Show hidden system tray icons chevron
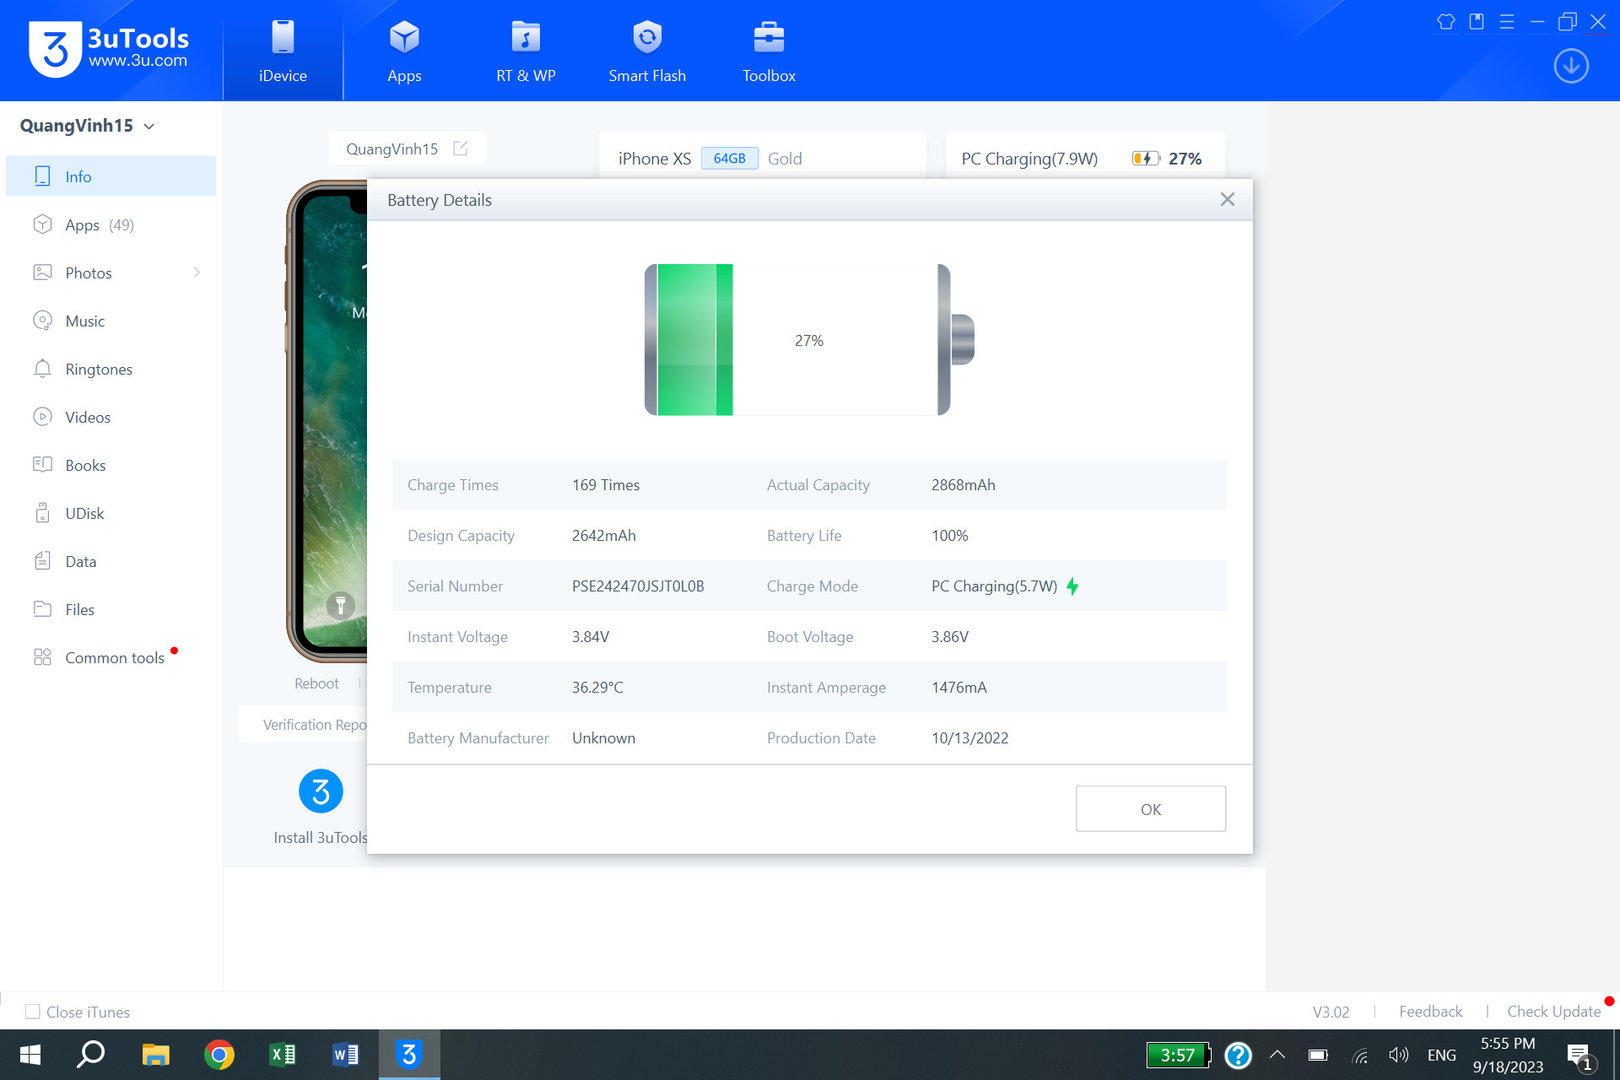The width and height of the screenshot is (1620, 1080). click(x=1277, y=1055)
